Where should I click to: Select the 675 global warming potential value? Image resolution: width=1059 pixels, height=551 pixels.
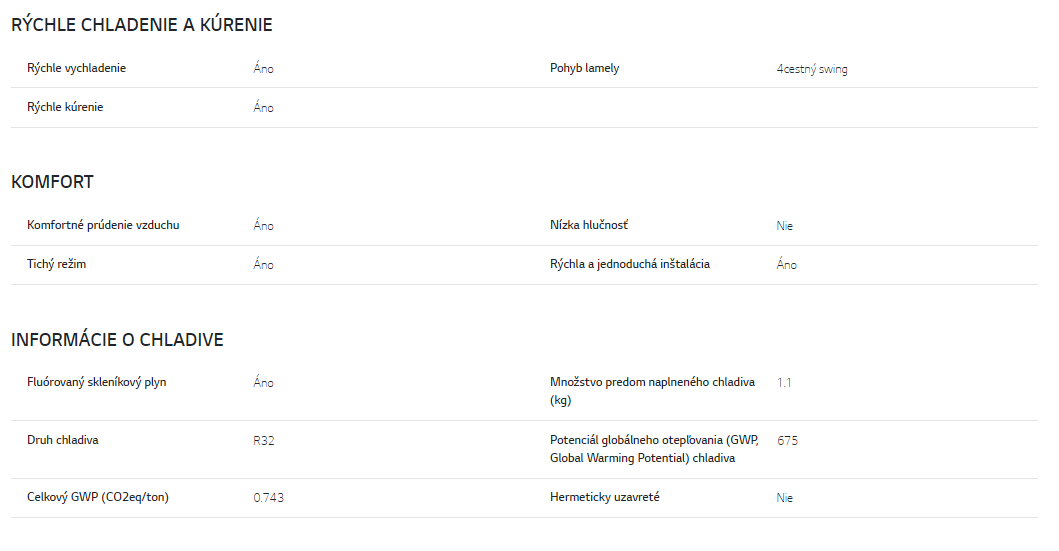[787, 441]
